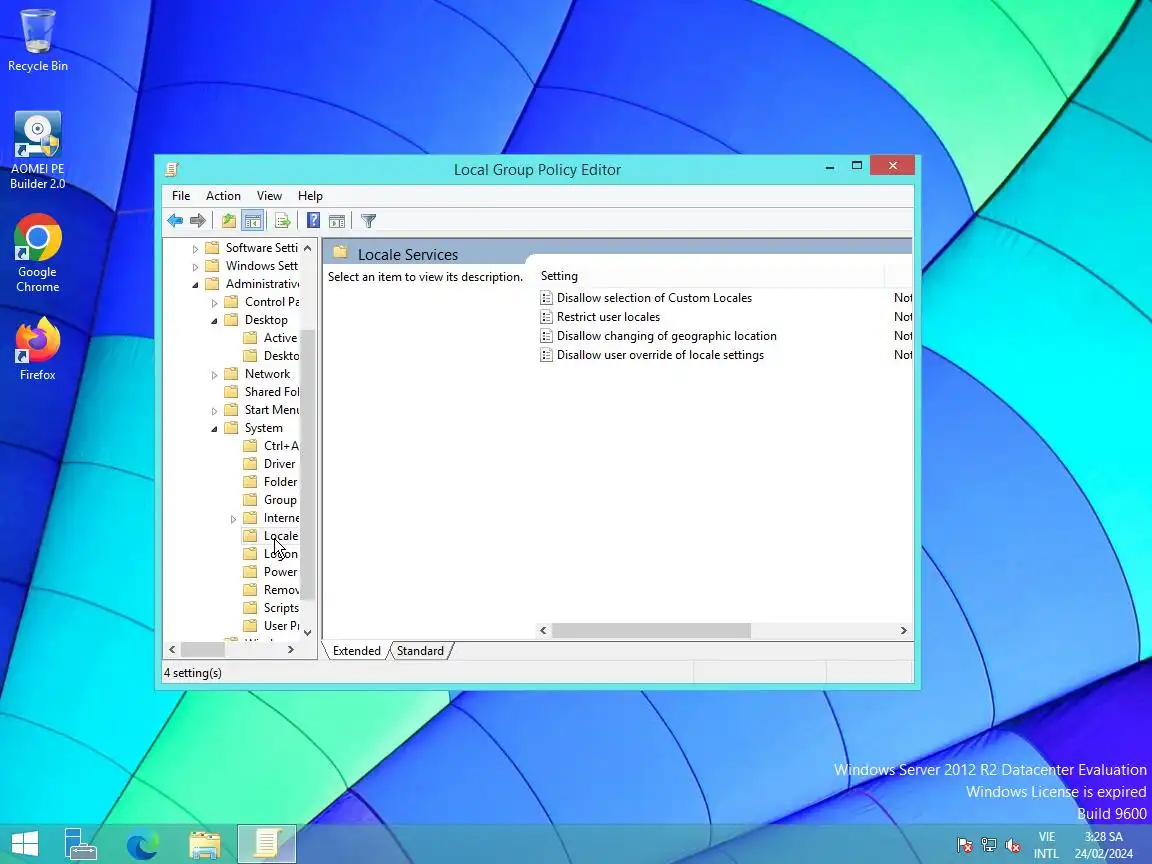The image size is (1152, 864).
Task: Click the network tray icon
Action: tap(989, 846)
